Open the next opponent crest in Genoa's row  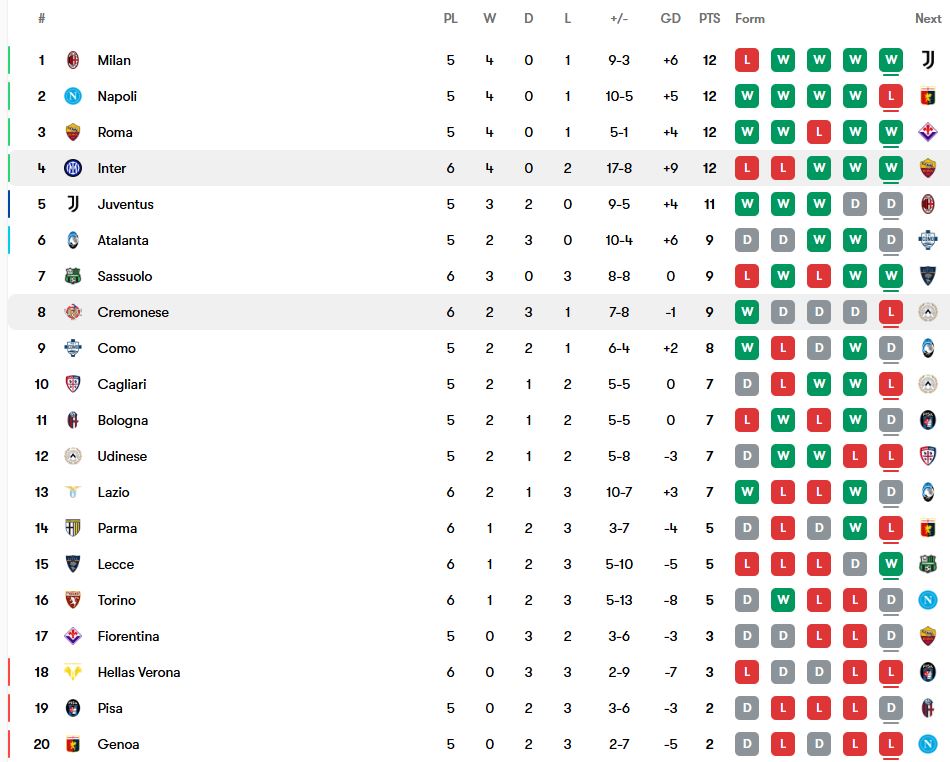click(x=927, y=744)
